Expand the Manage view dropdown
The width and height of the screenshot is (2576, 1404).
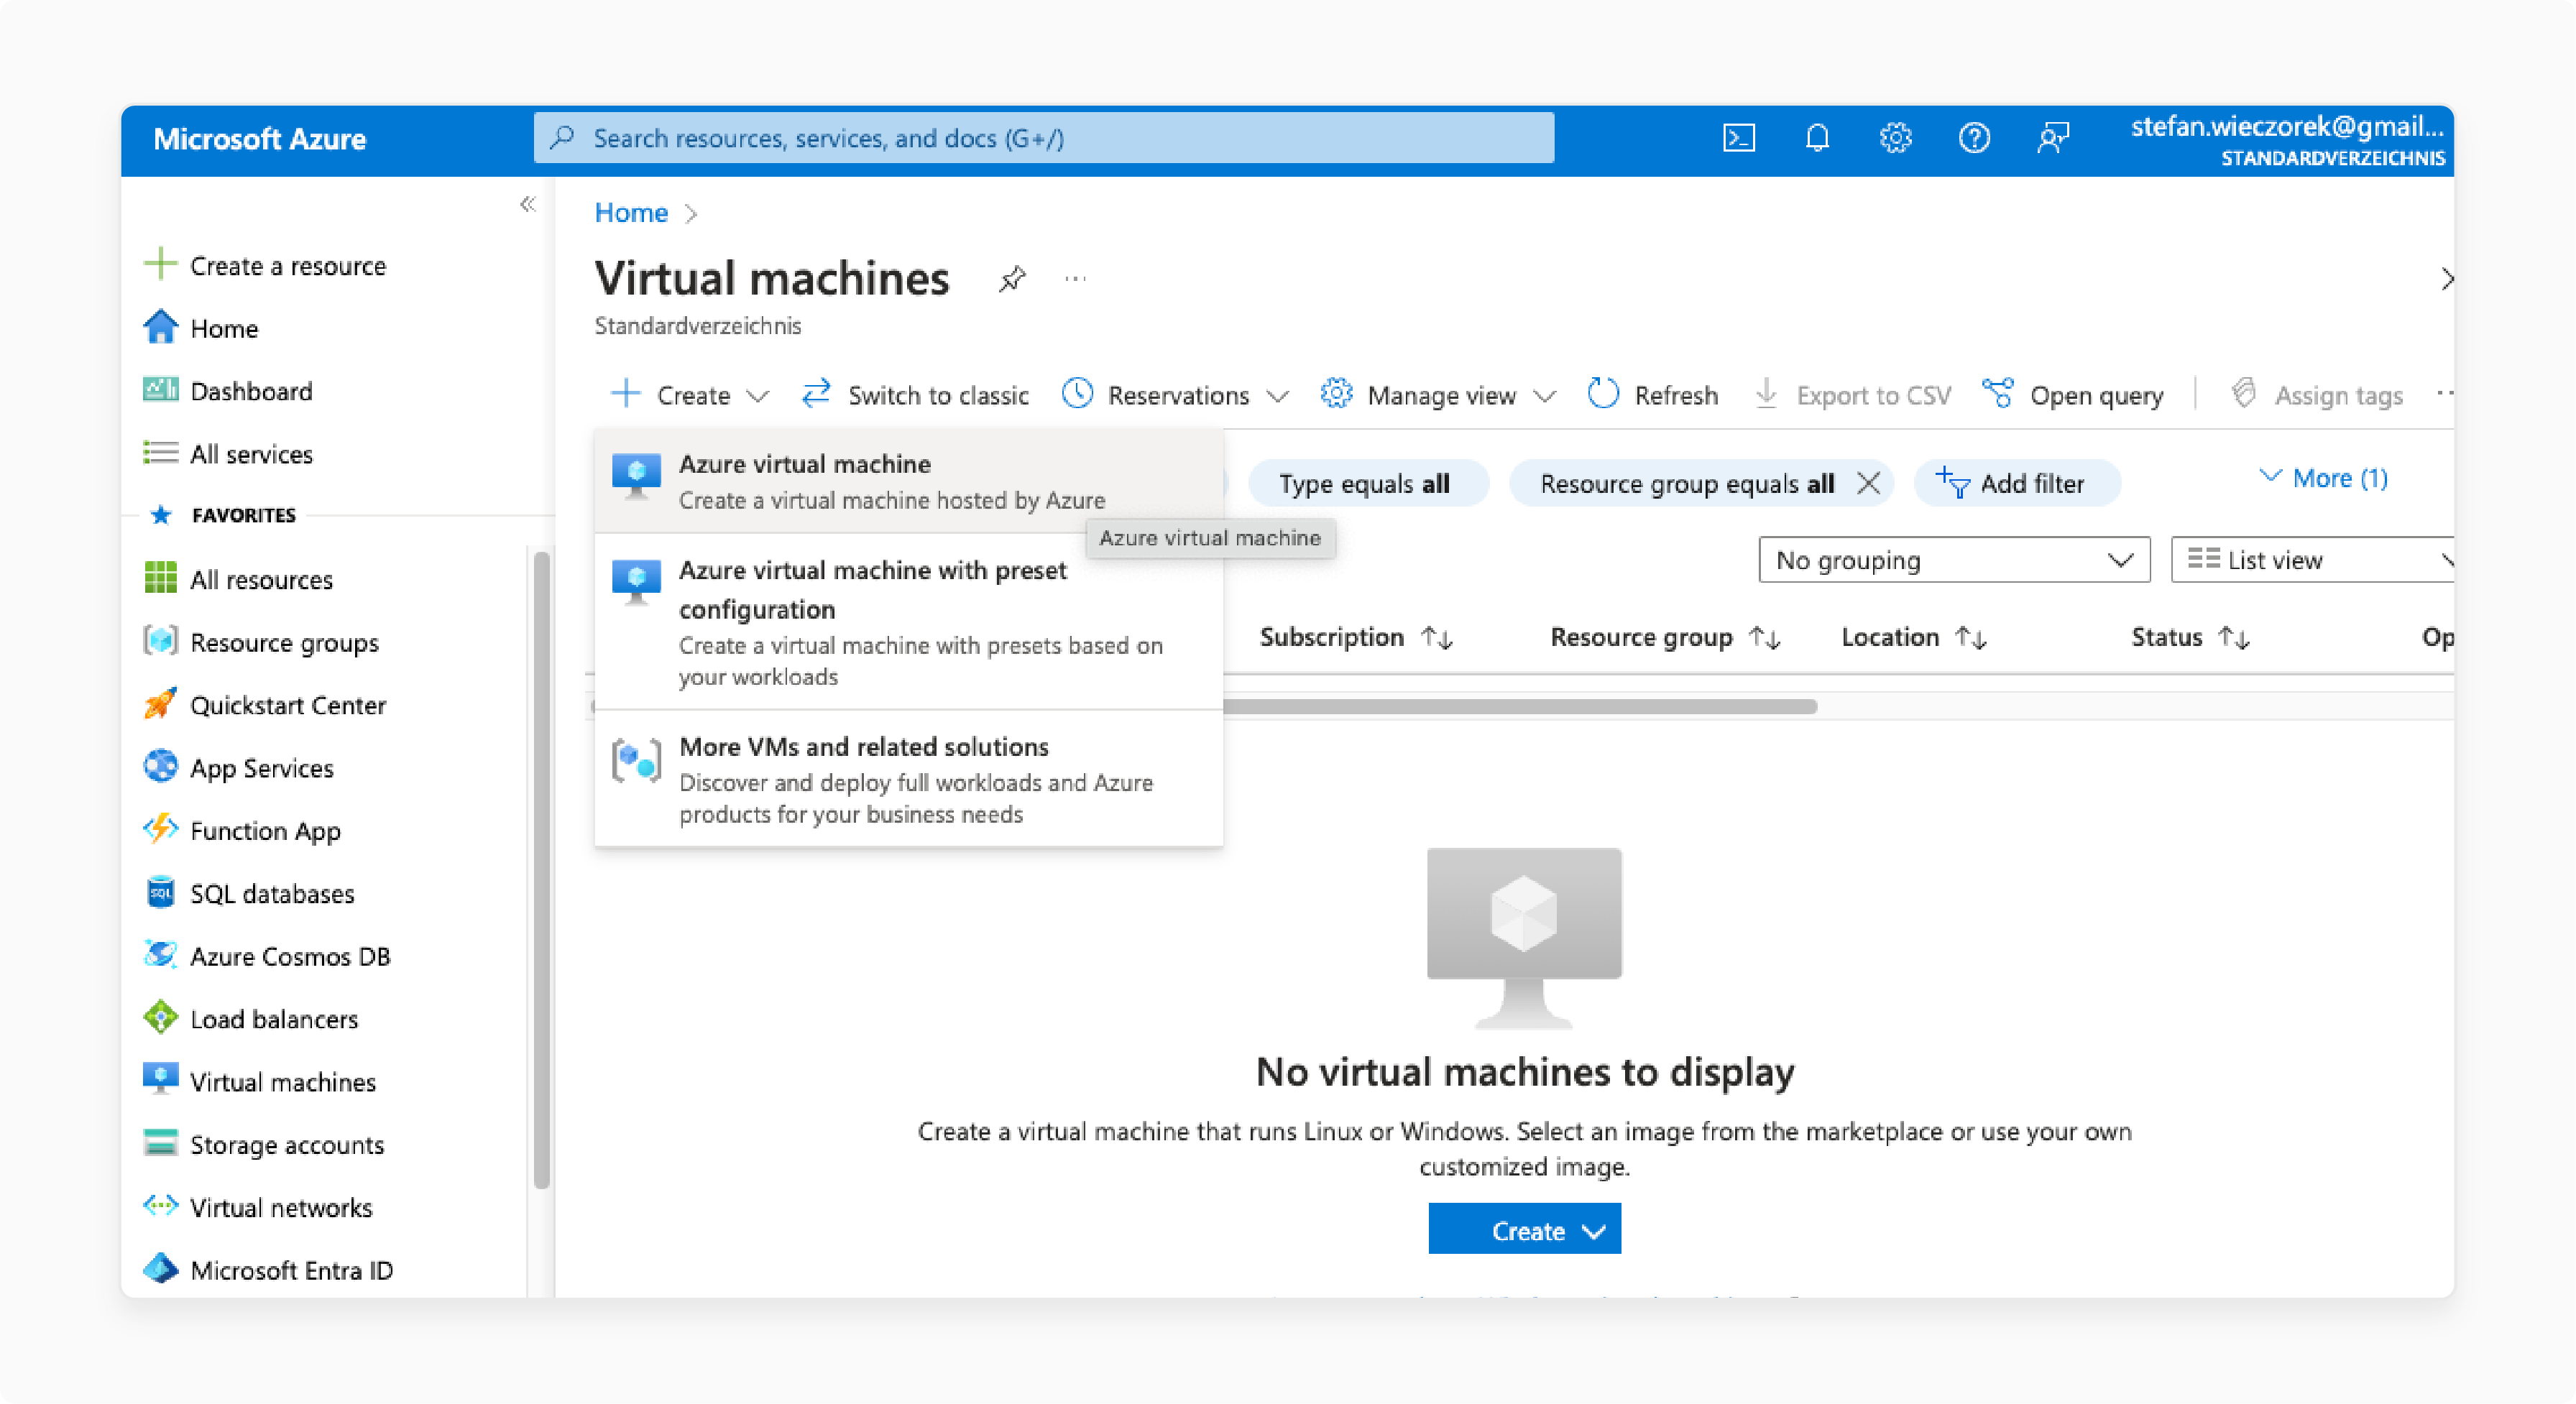1438,395
